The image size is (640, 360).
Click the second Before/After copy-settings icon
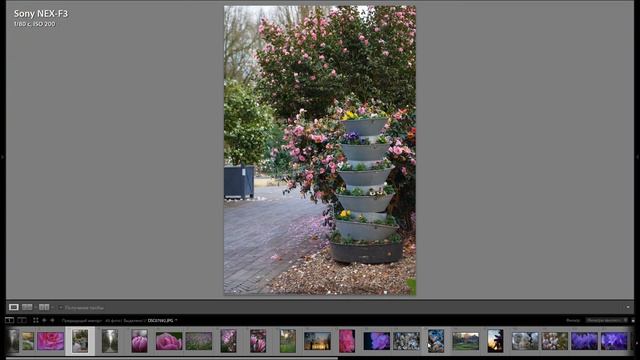pyautogui.click(x=44, y=307)
